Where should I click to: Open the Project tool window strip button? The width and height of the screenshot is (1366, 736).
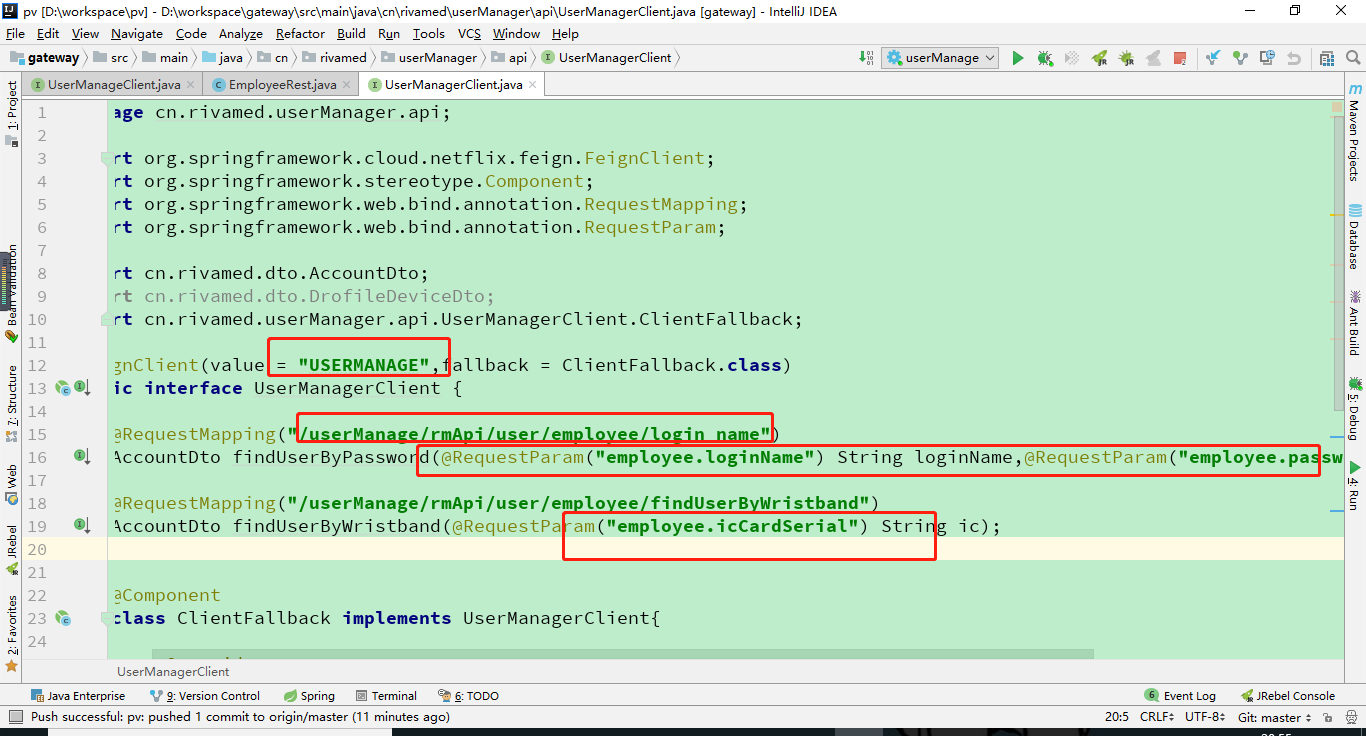click(12, 114)
